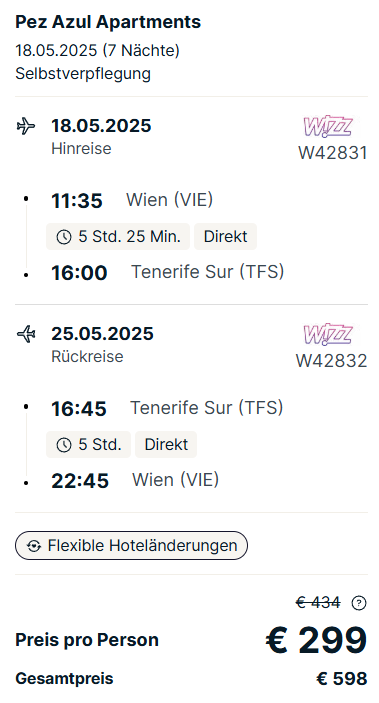Click the crossed-out € 434 price
The image size is (379, 703).
pyautogui.click(x=318, y=603)
